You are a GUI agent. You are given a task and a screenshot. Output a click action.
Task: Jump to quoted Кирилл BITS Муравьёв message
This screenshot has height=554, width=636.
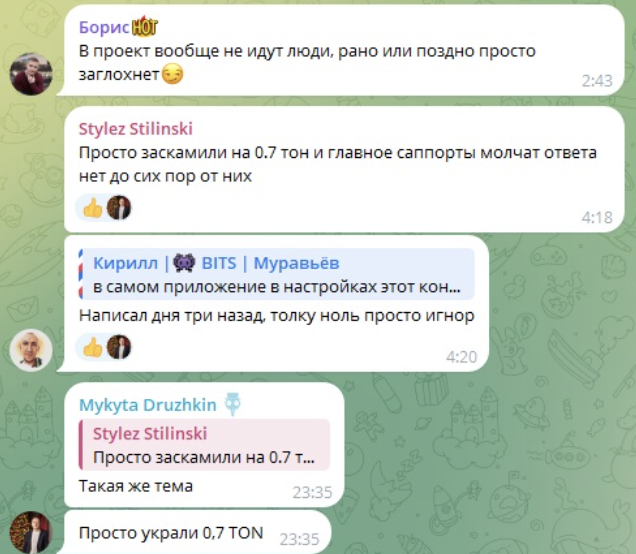coord(277,274)
